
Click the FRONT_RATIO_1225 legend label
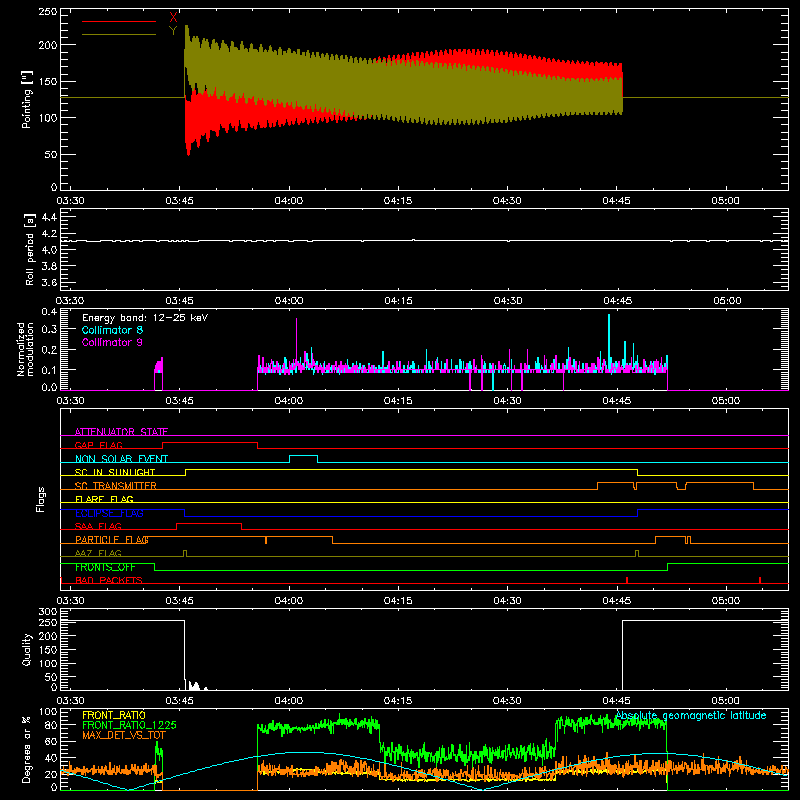coord(130,724)
